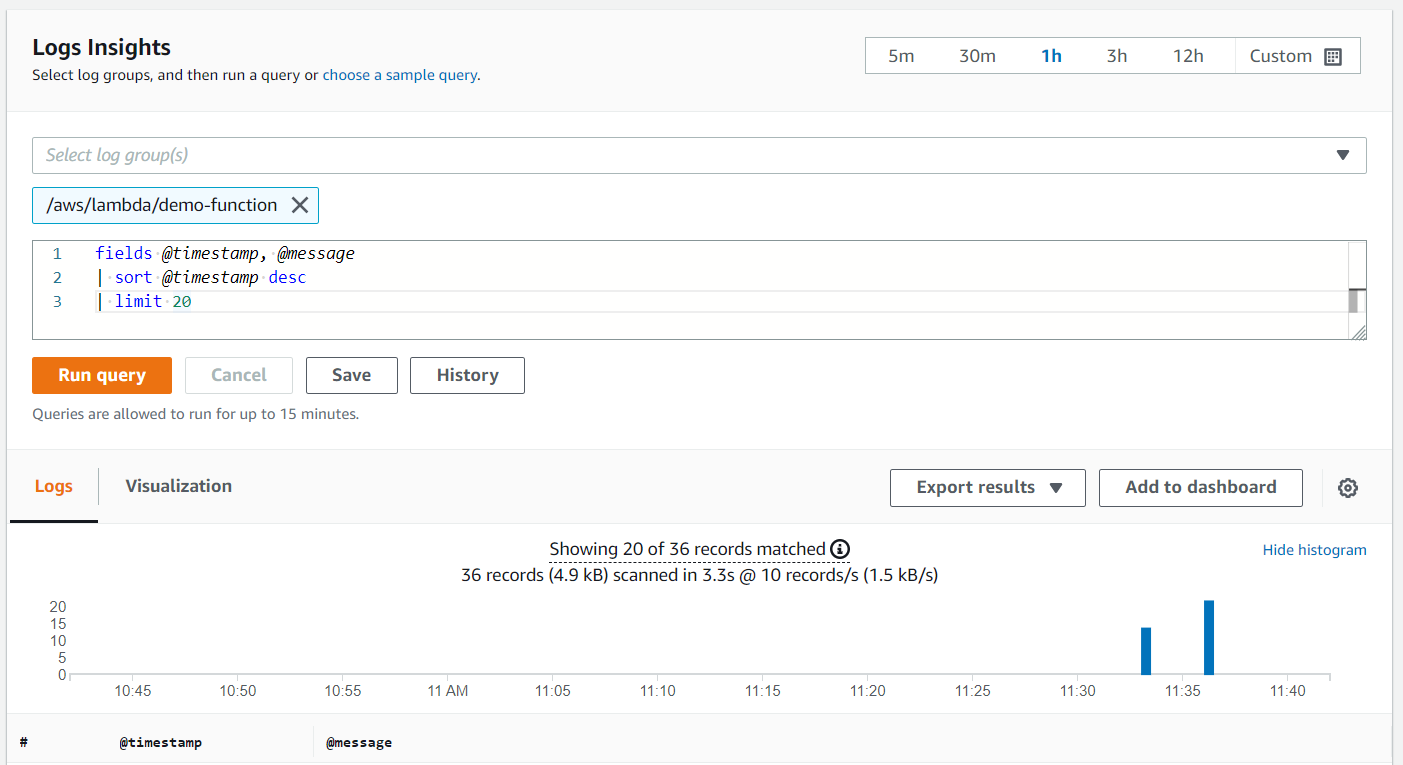Click the info icon beside records matched
This screenshot has height=765, width=1403.
[x=840, y=549]
